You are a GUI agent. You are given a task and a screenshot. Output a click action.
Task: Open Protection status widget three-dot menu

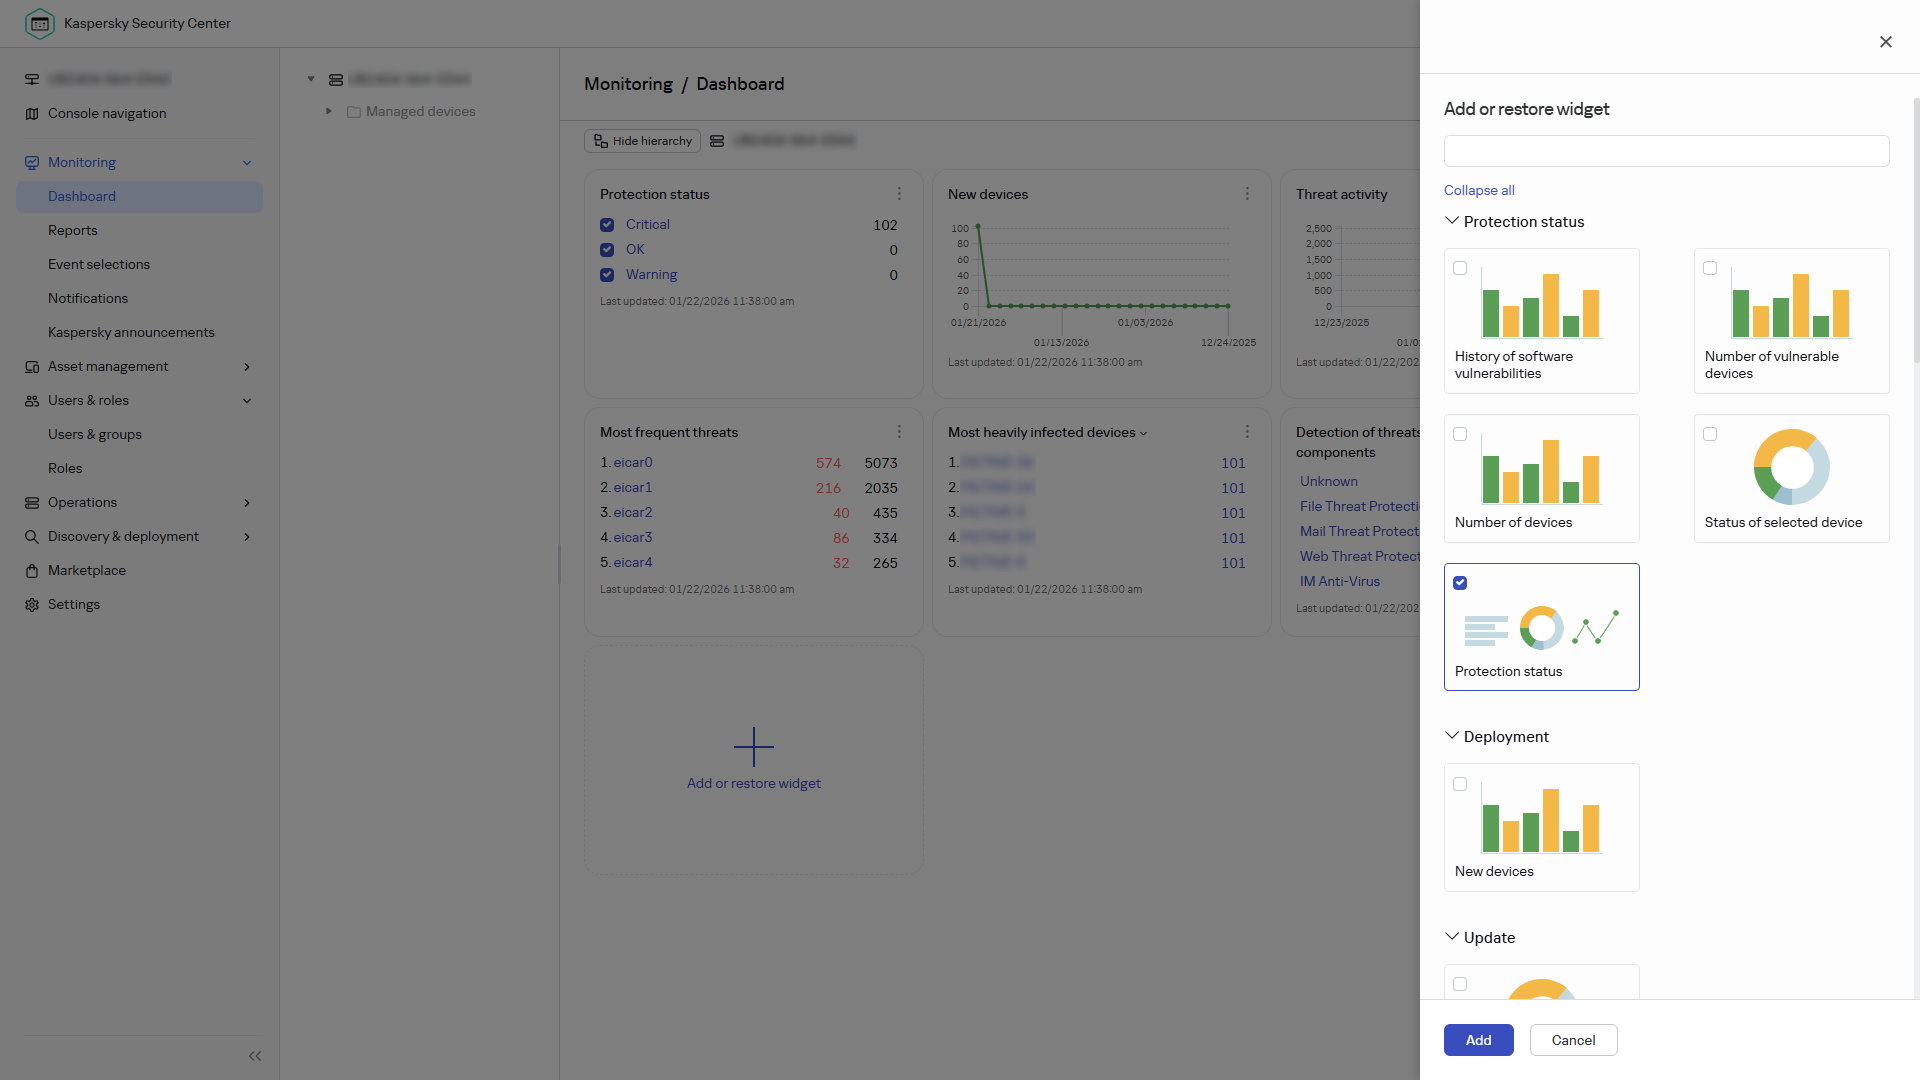pyautogui.click(x=899, y=194)
